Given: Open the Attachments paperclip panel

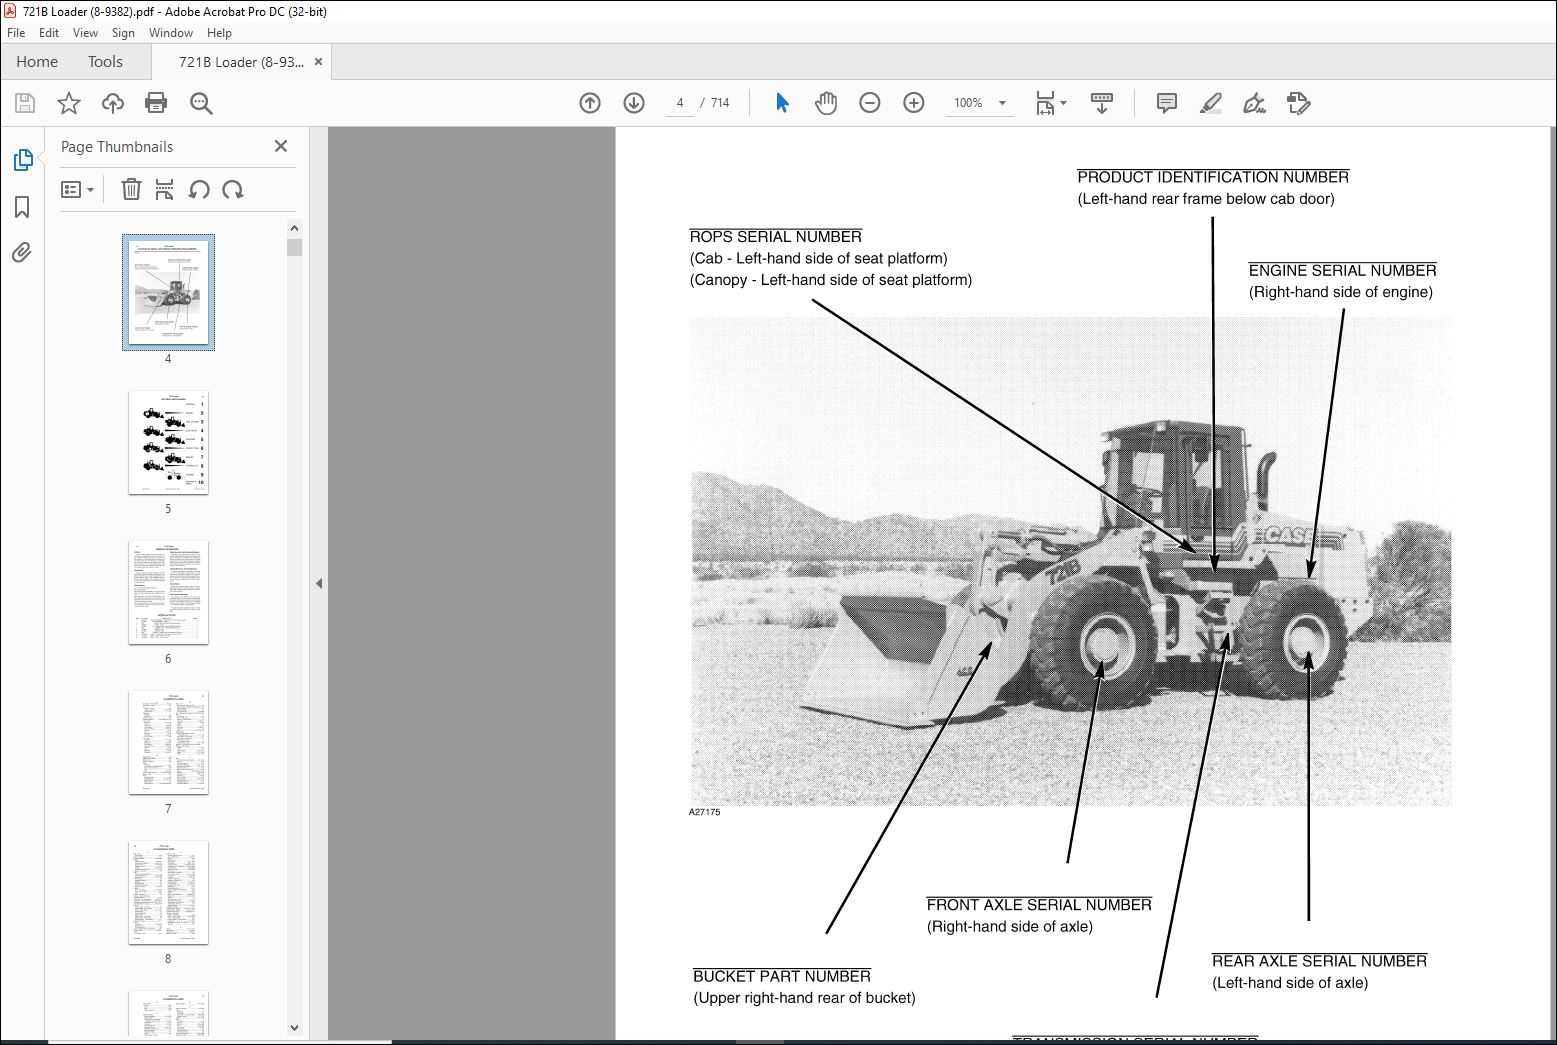Looking at the screenshot, I should (x=22, y=252).
